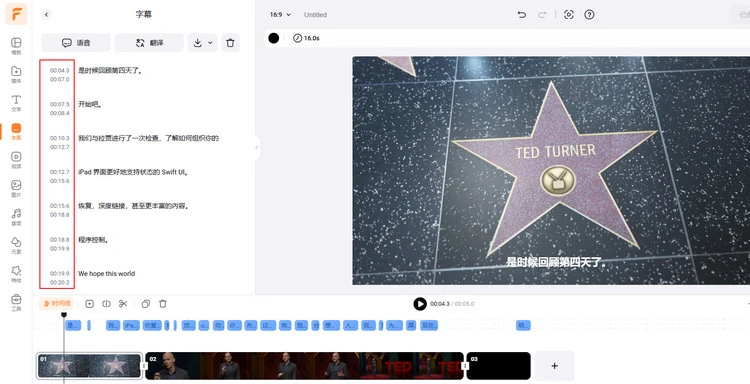Viewport: 750px width, 384px height.
Task: Click the split clip icon
Action: [x=106, y=304]
